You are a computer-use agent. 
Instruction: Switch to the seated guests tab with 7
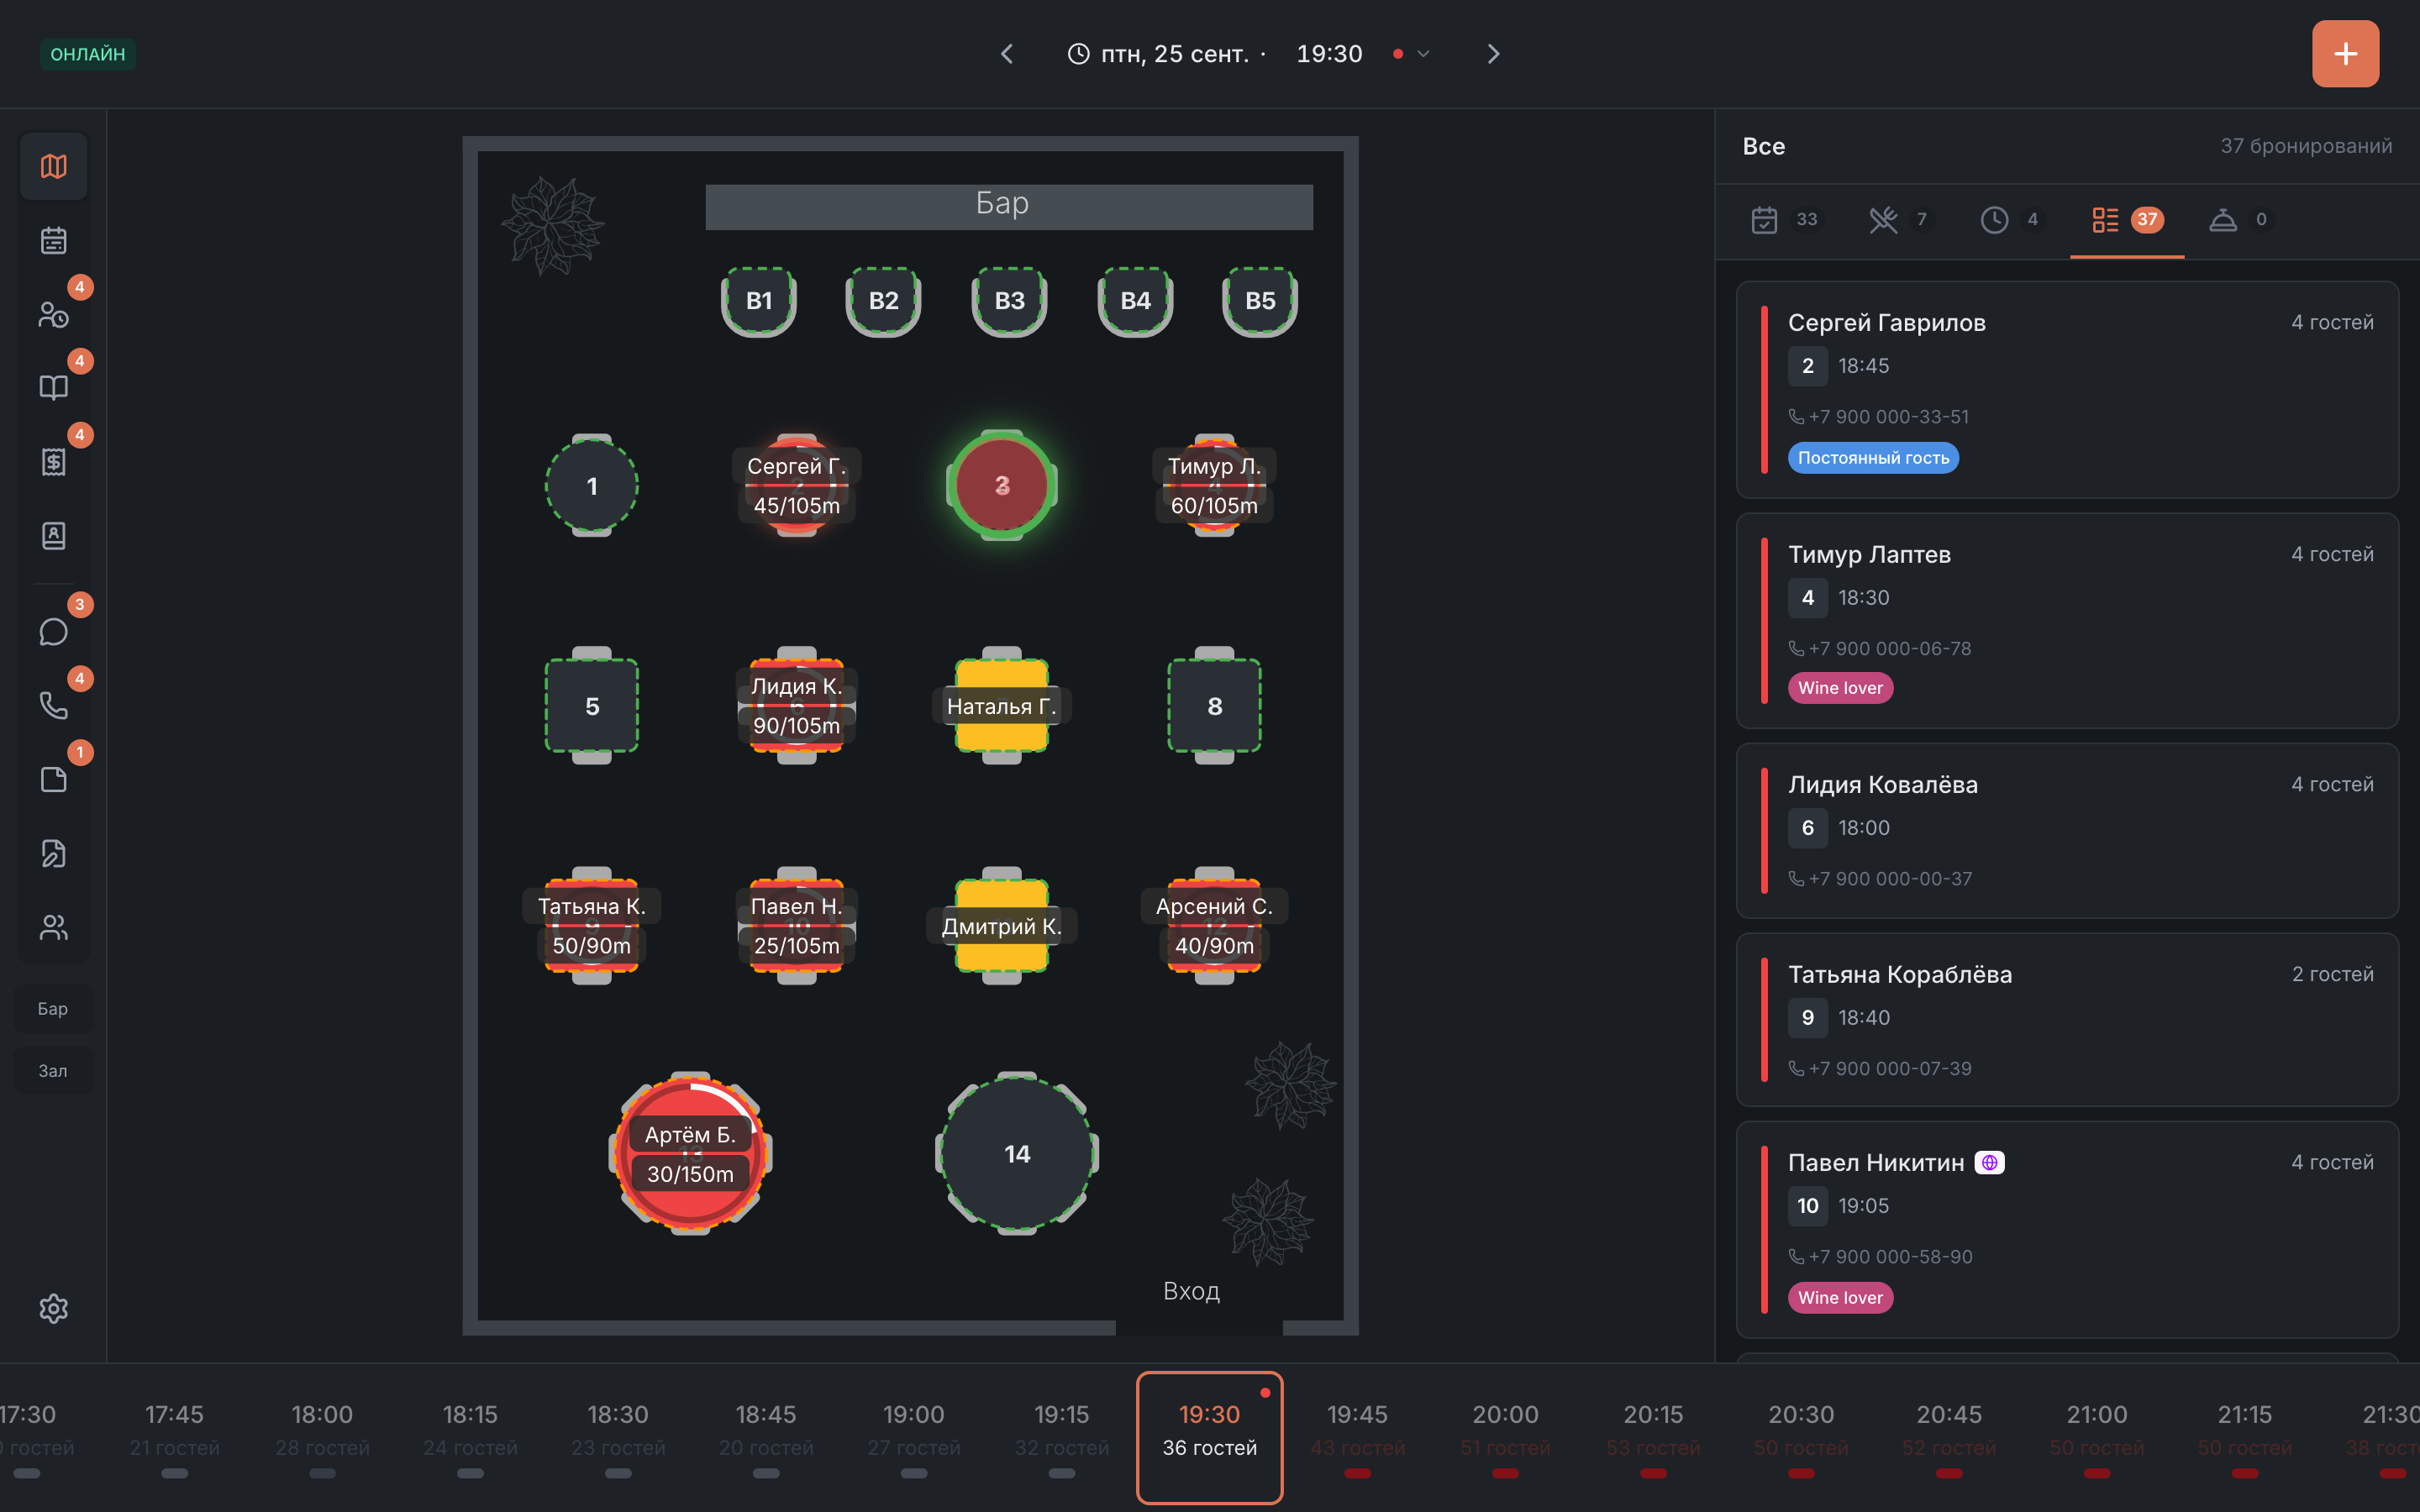pos(1899,220)
